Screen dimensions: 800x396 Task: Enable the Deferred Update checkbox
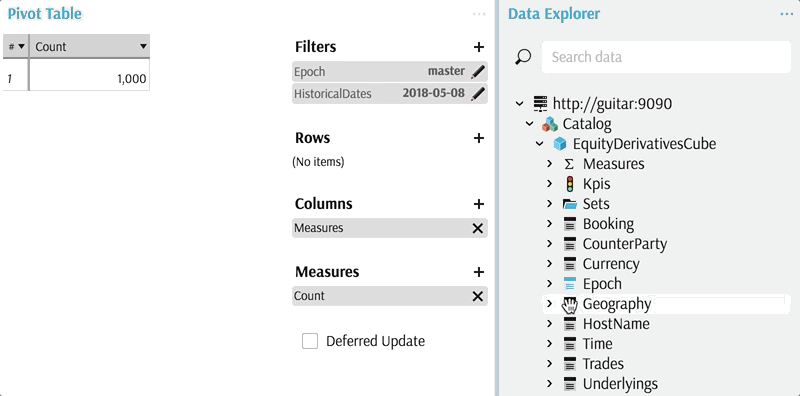pyautogui.click(x=310, y=341)
